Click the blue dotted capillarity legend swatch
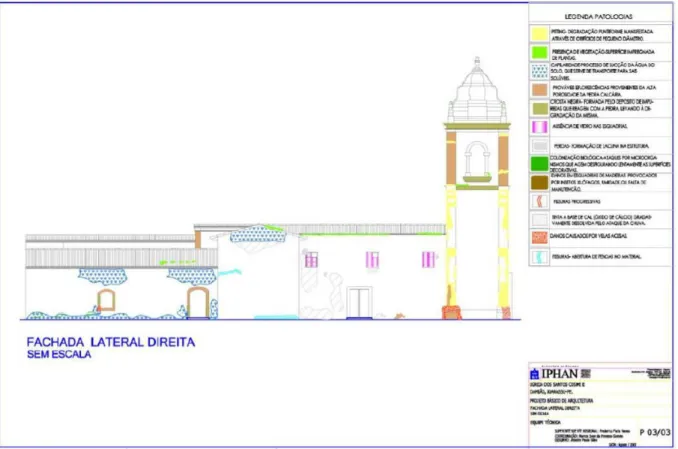678x449 pixels. coord(539,71)
